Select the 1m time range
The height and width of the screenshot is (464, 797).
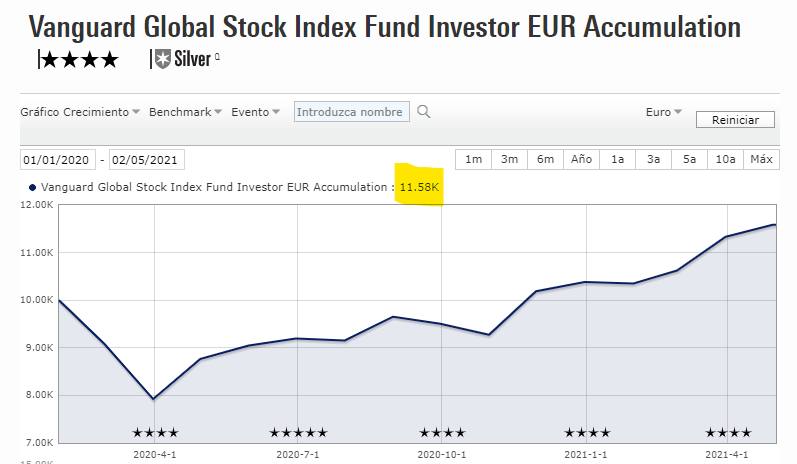[x=474, y=159]
